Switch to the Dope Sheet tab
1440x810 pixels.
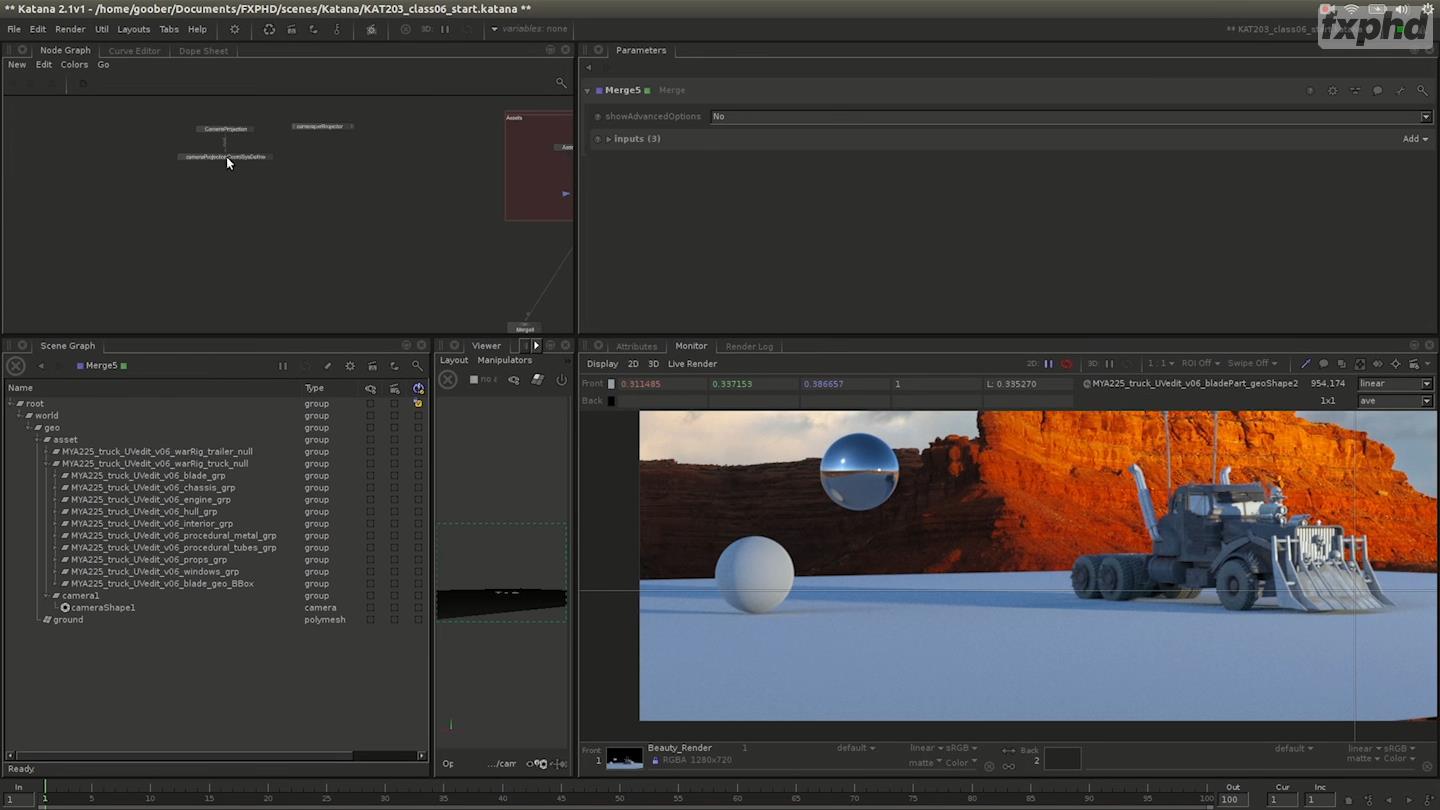(x=203, y=51)
